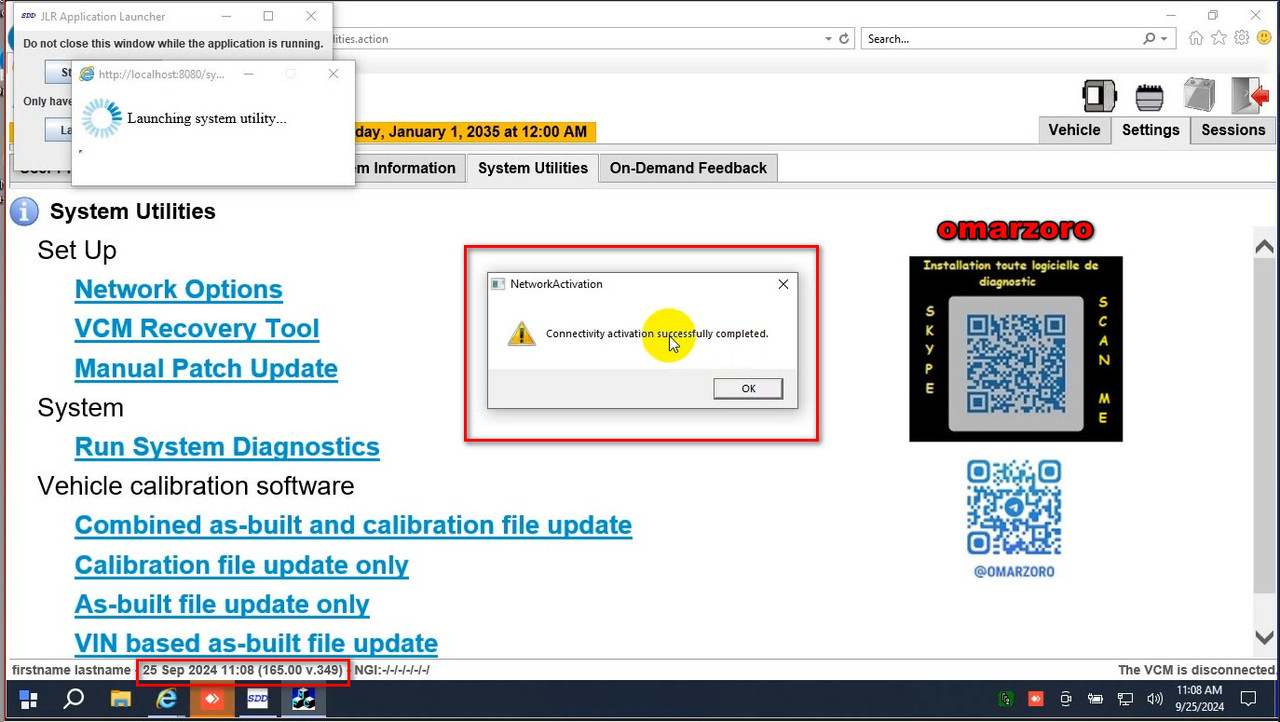The width and height of the screenshot is (1280, 722).
Task: Open taskbar search magnifier
Action: 73,699
